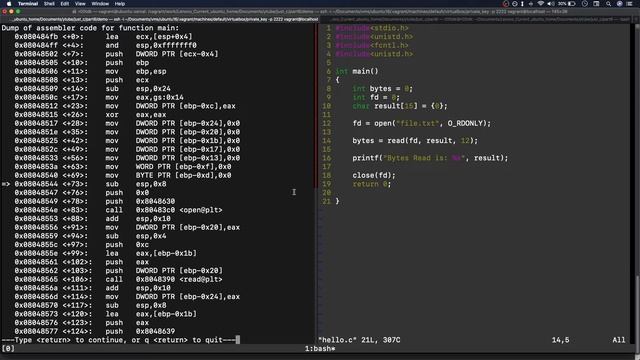Open the Window menu
The height and width of the screenshot is (360, 640).
pyautogui.click(x=100, y=4)
